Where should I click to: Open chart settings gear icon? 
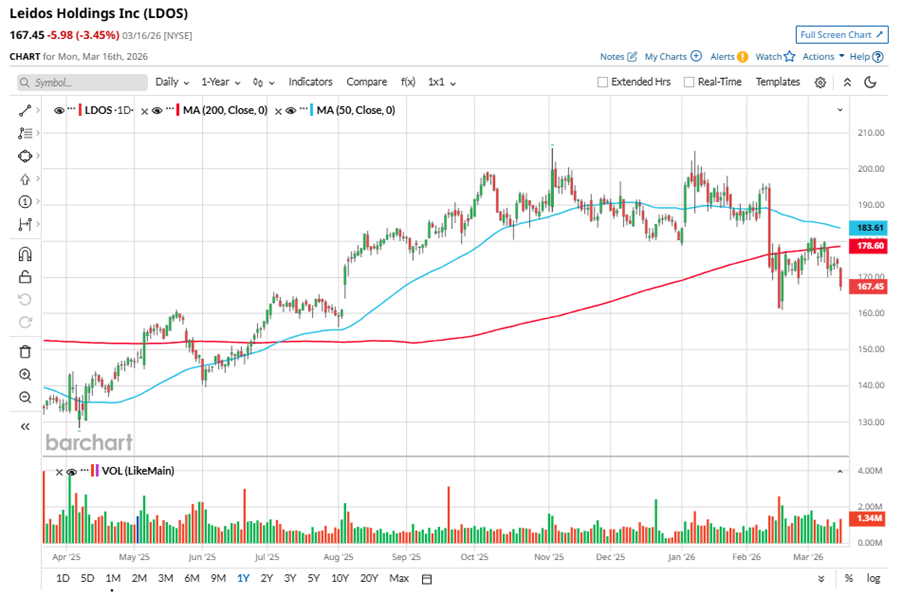pos(820,82)
